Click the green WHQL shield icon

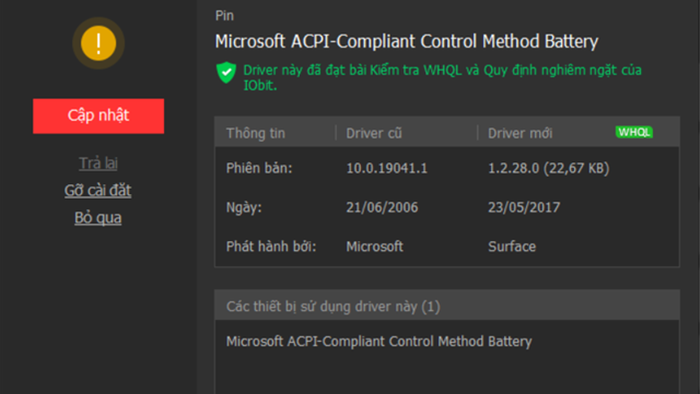click(x=226, y=72)
